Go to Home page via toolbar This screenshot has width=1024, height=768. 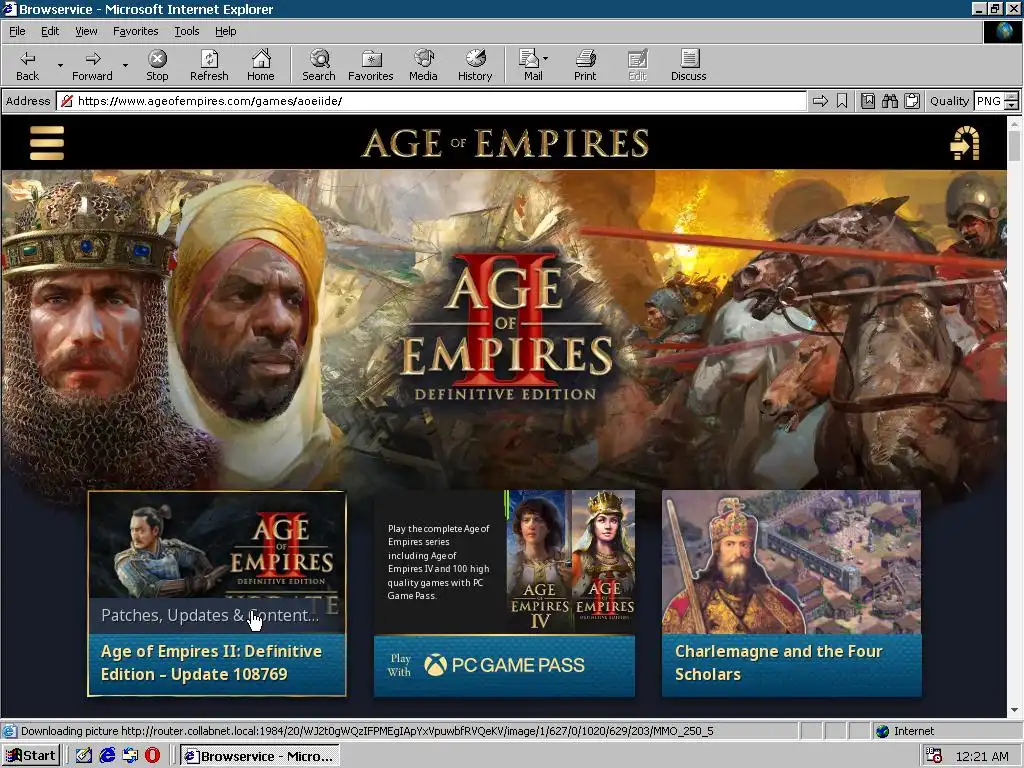click(x=261, y=65)
